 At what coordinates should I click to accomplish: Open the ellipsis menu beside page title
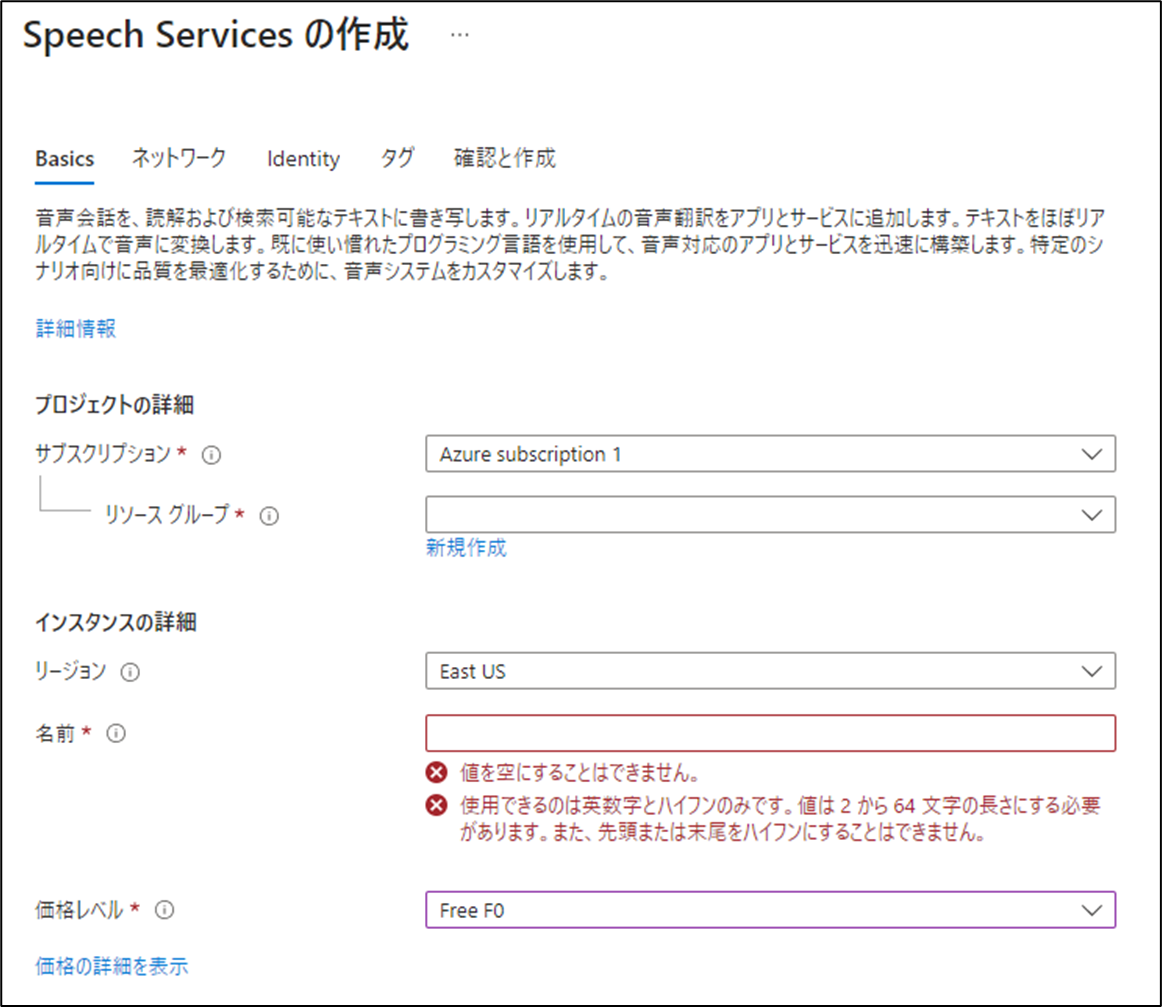459,35
